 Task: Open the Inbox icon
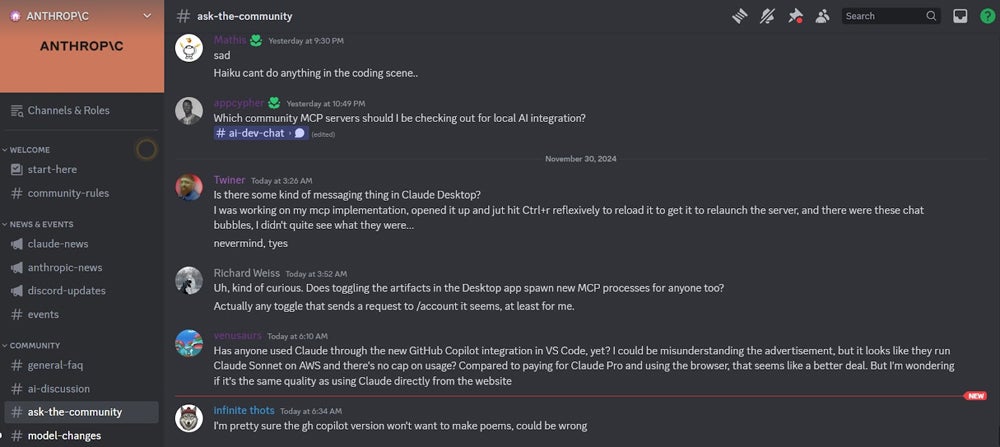click(960, 16)
